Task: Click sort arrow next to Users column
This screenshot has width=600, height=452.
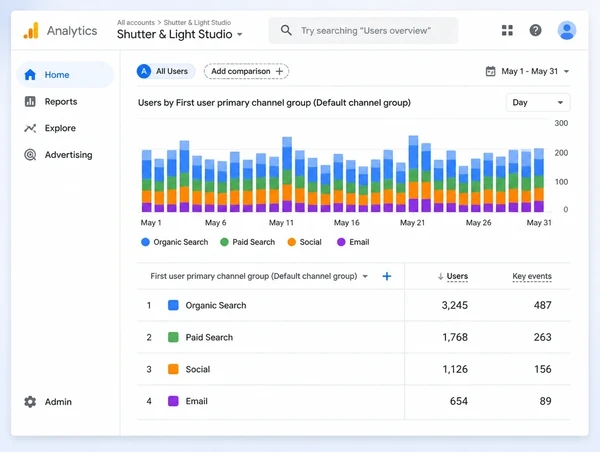Action: pos(440,276)
